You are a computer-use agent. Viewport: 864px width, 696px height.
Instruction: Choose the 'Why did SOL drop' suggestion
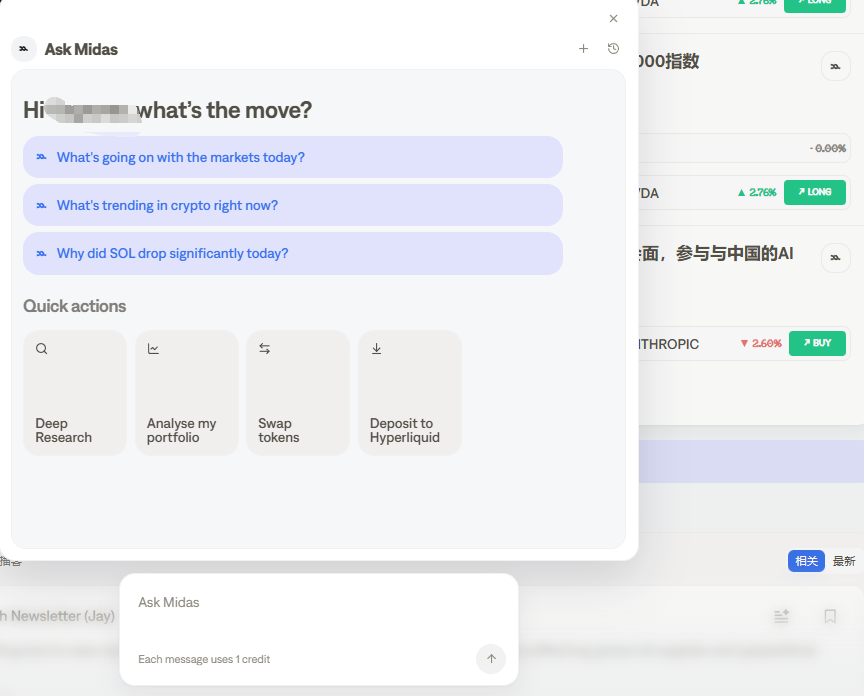click(293, 253)
